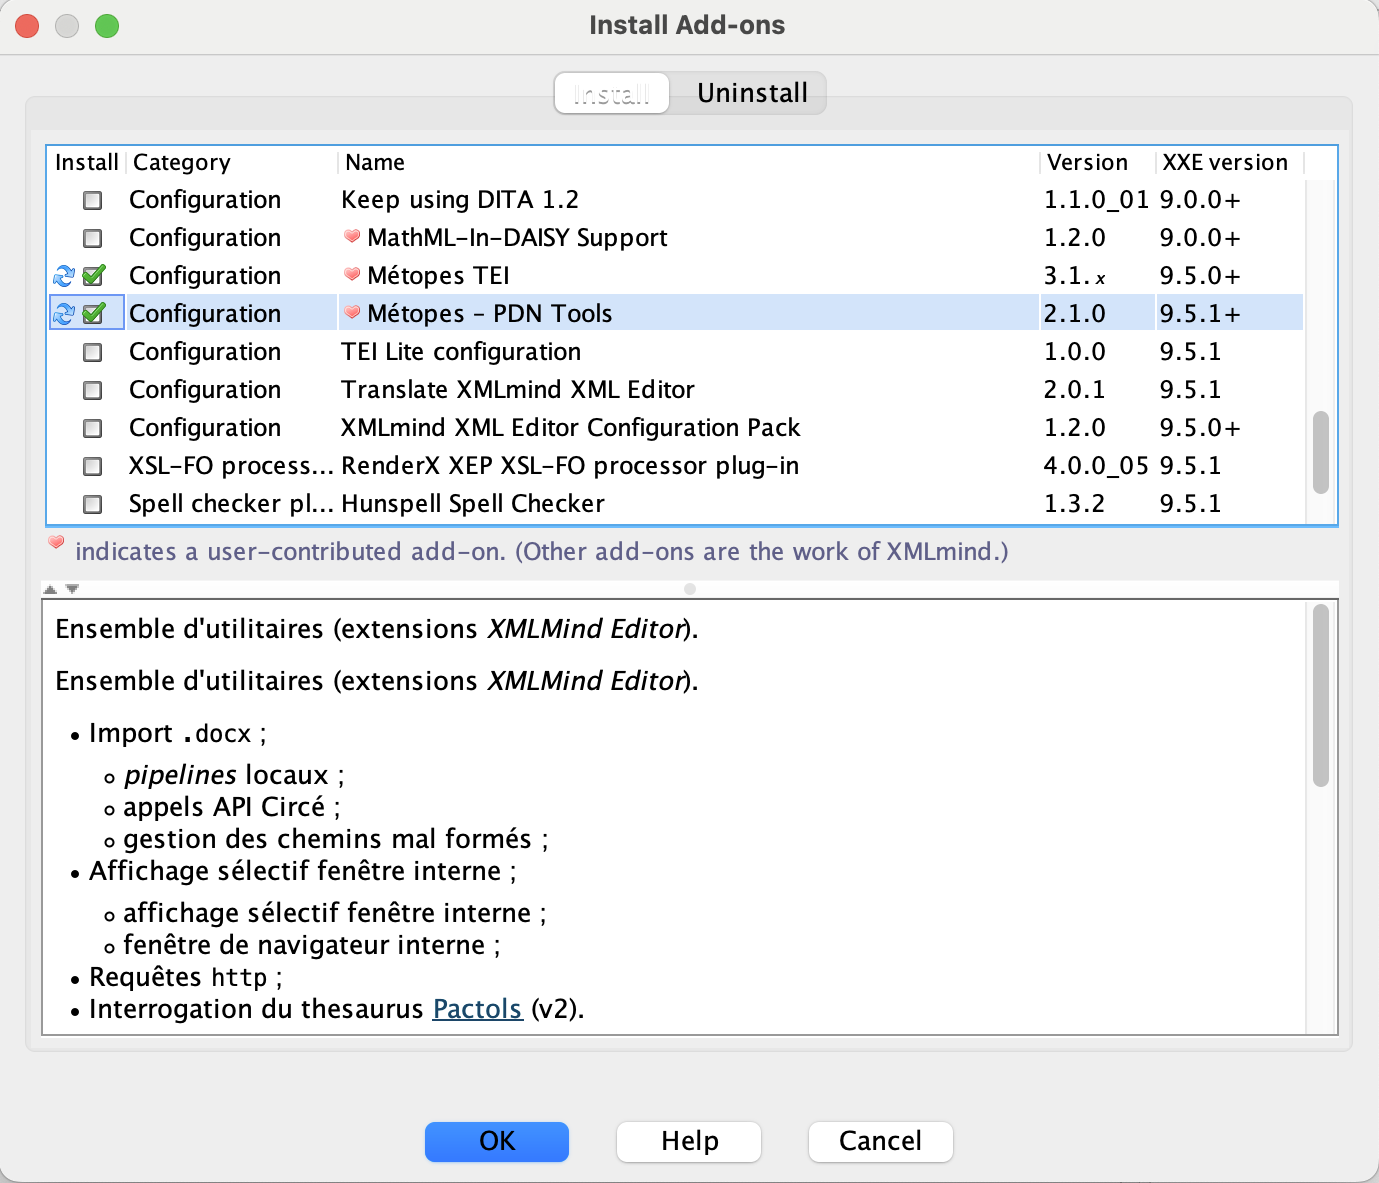Check the TEI Lite configuration install box
Screen dimensions: 1379x1183
pos(93,352)
